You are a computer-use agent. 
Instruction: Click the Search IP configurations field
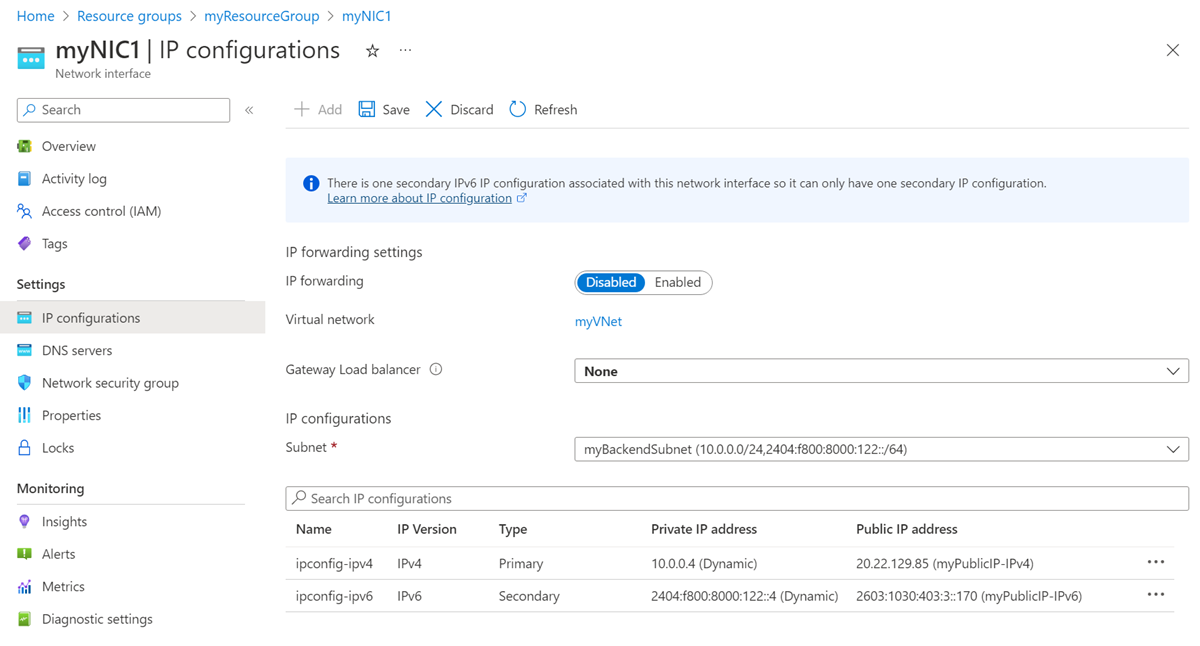737,498
